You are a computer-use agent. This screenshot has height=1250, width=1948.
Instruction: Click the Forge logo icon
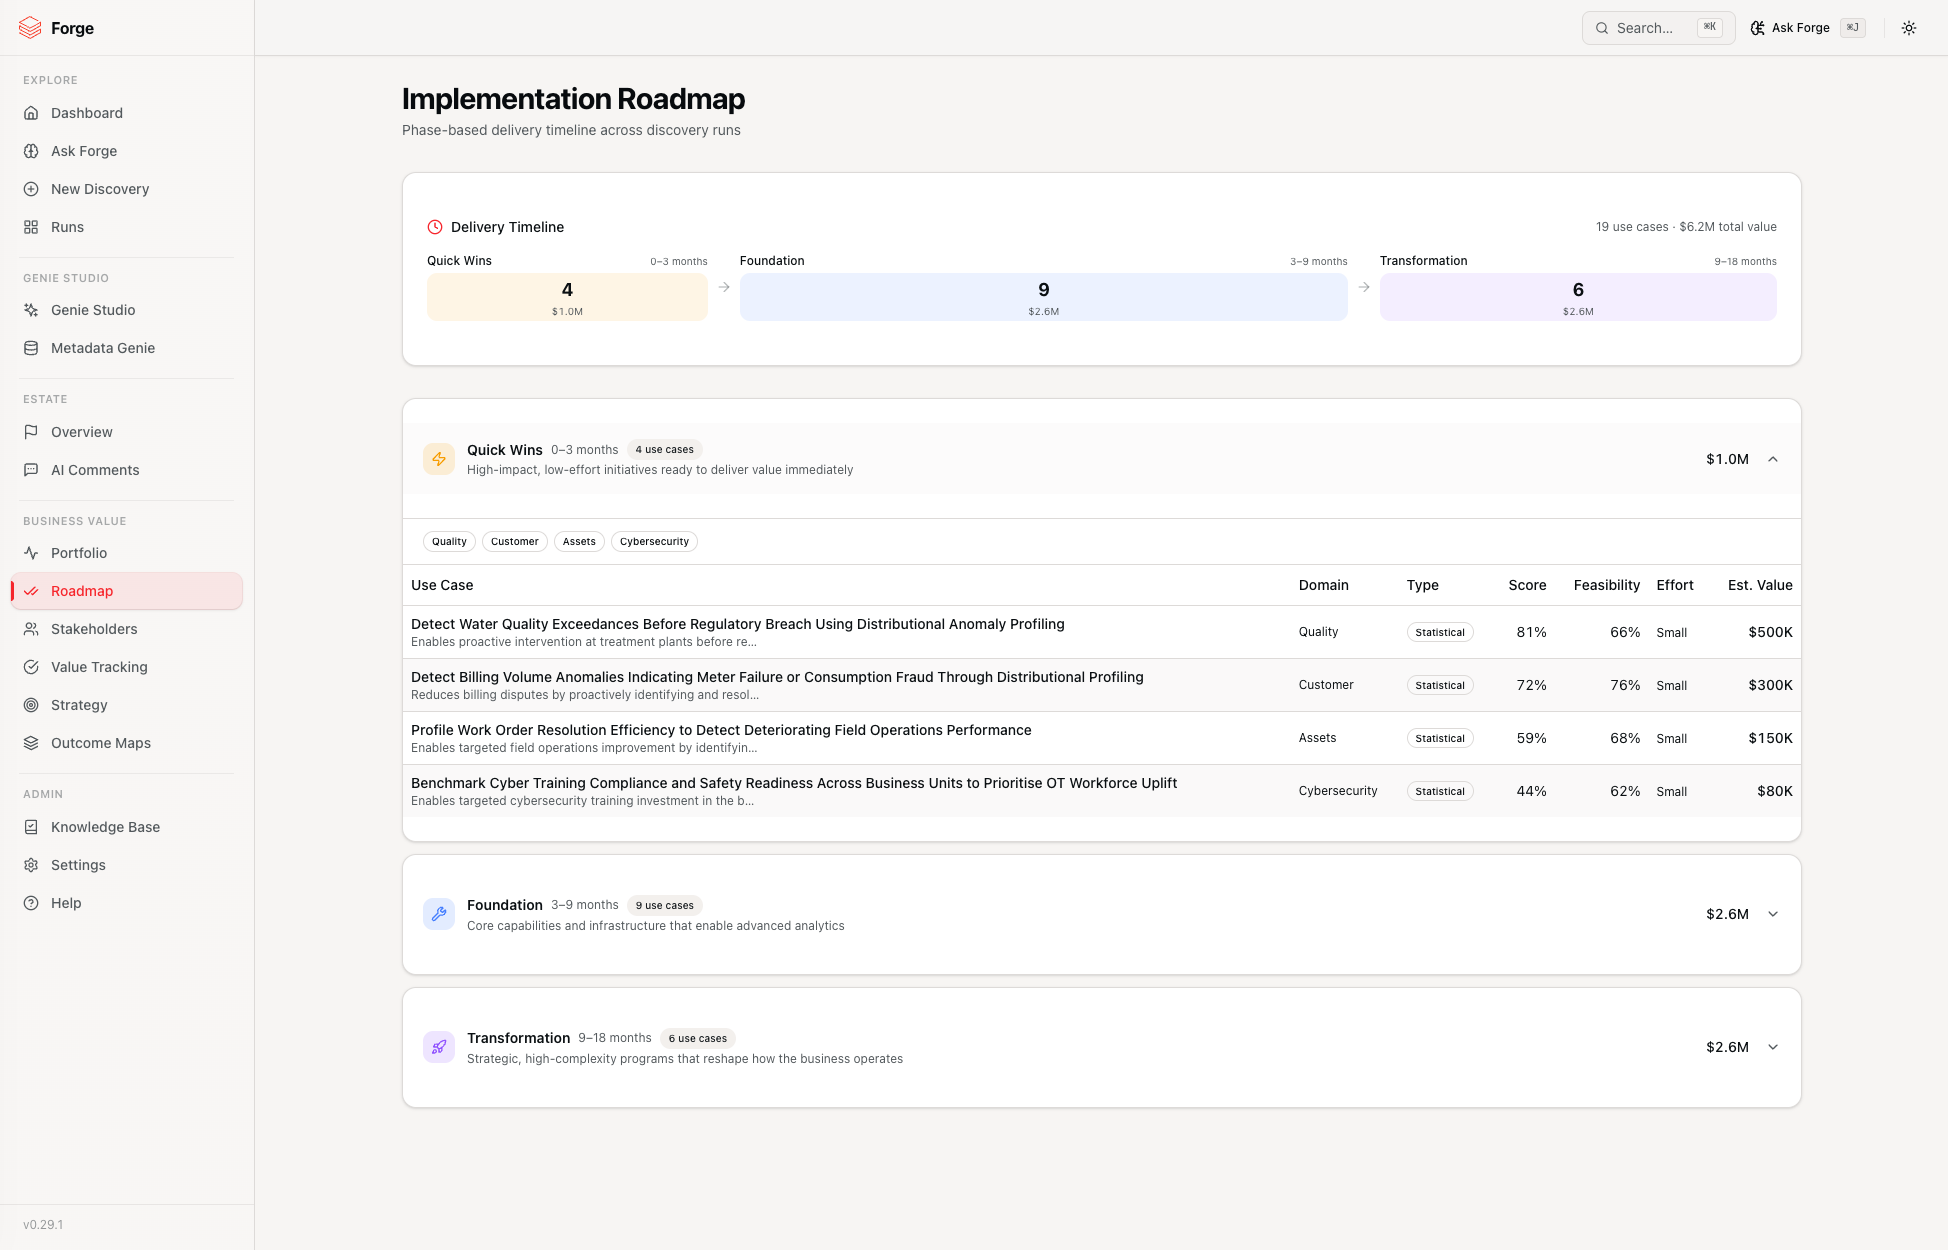click(30, 28)
